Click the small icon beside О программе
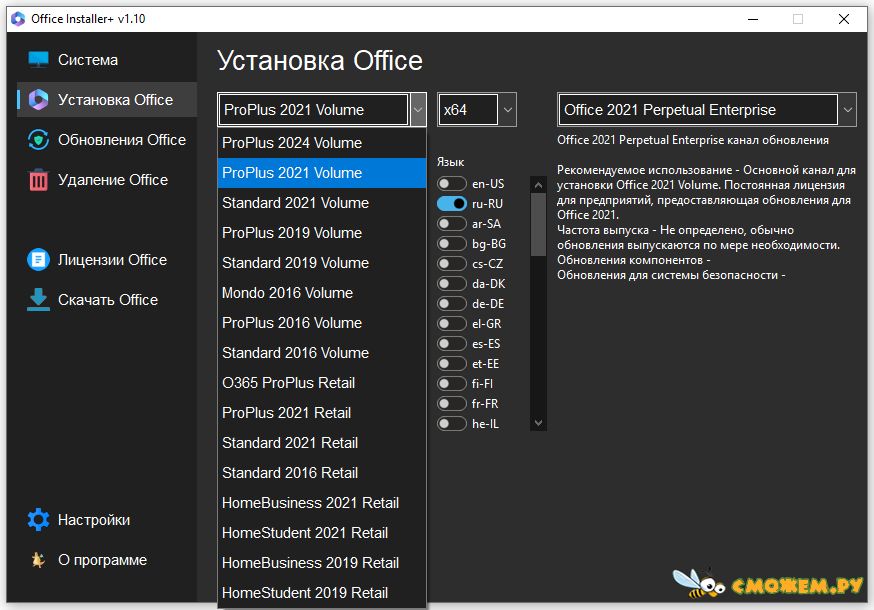This screenshot has height=610, width=874. click(x=38, y=559)
